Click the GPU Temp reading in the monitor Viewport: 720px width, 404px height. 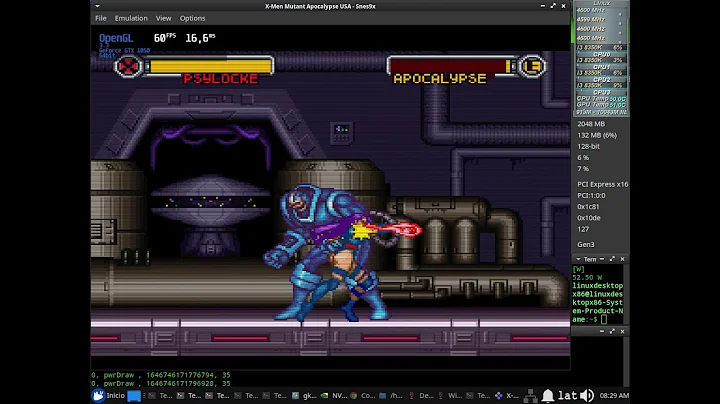pos(601,105)
